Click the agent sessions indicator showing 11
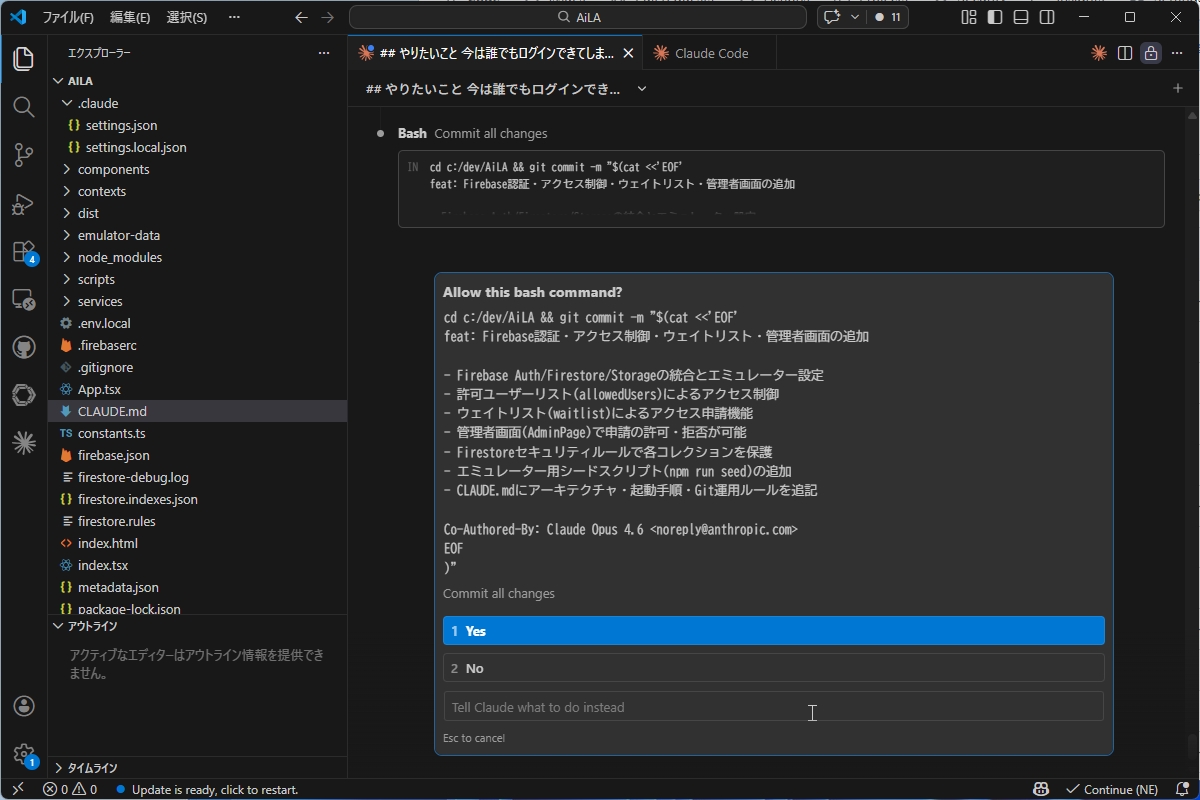Image resolution: width=1200 pixels, height=800 pixels. click(x=888, y=17)
